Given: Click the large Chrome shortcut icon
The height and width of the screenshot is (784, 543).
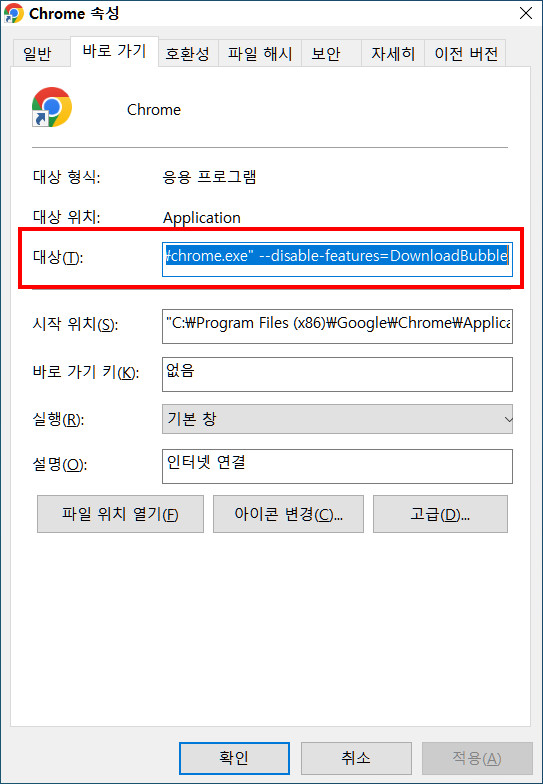Looking at the screenshot, I should click(x=52, y=107).
